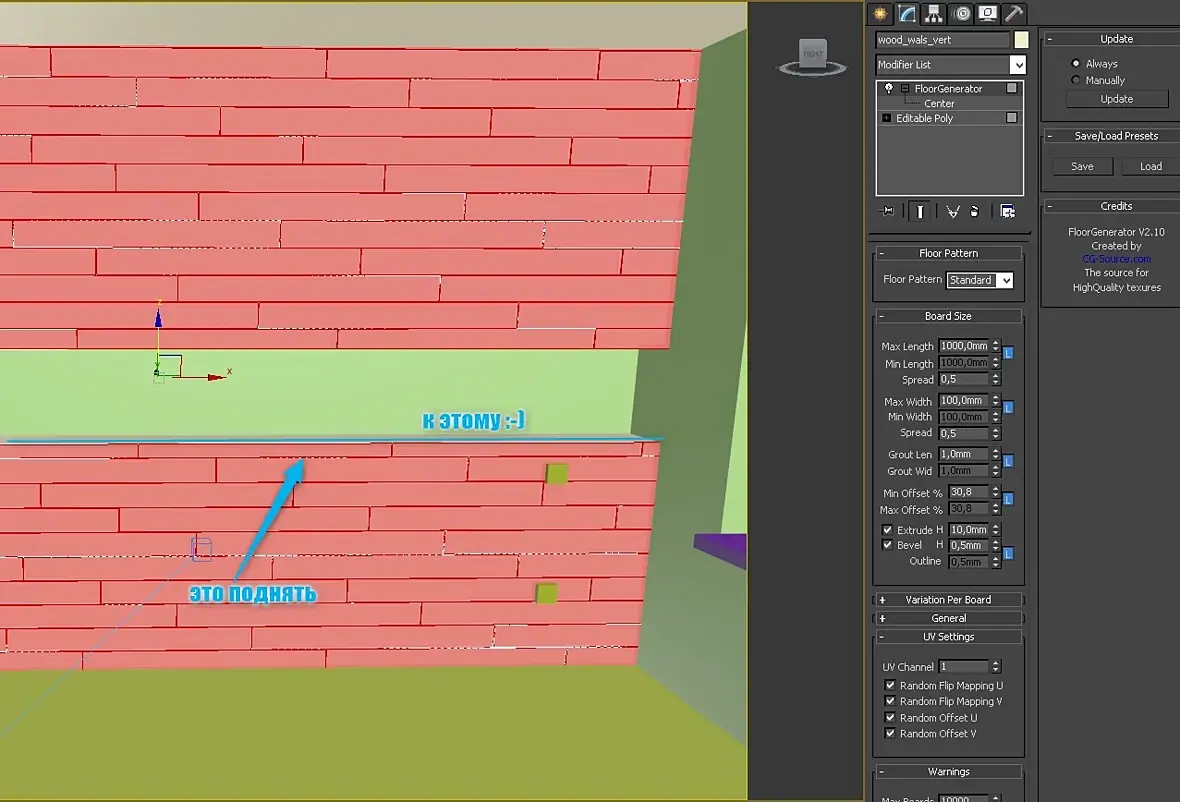Viewport: 1180px width, 802px height.
Task: Toggle Random Offset U checkbox
Action: [890, 718]
